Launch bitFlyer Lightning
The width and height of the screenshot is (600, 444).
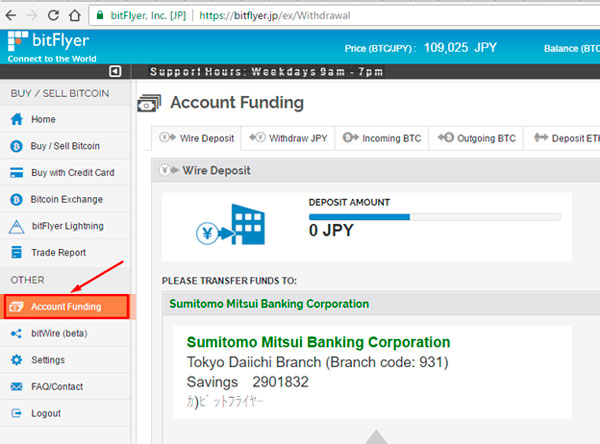pyautogui.click(x=65, y=226)
